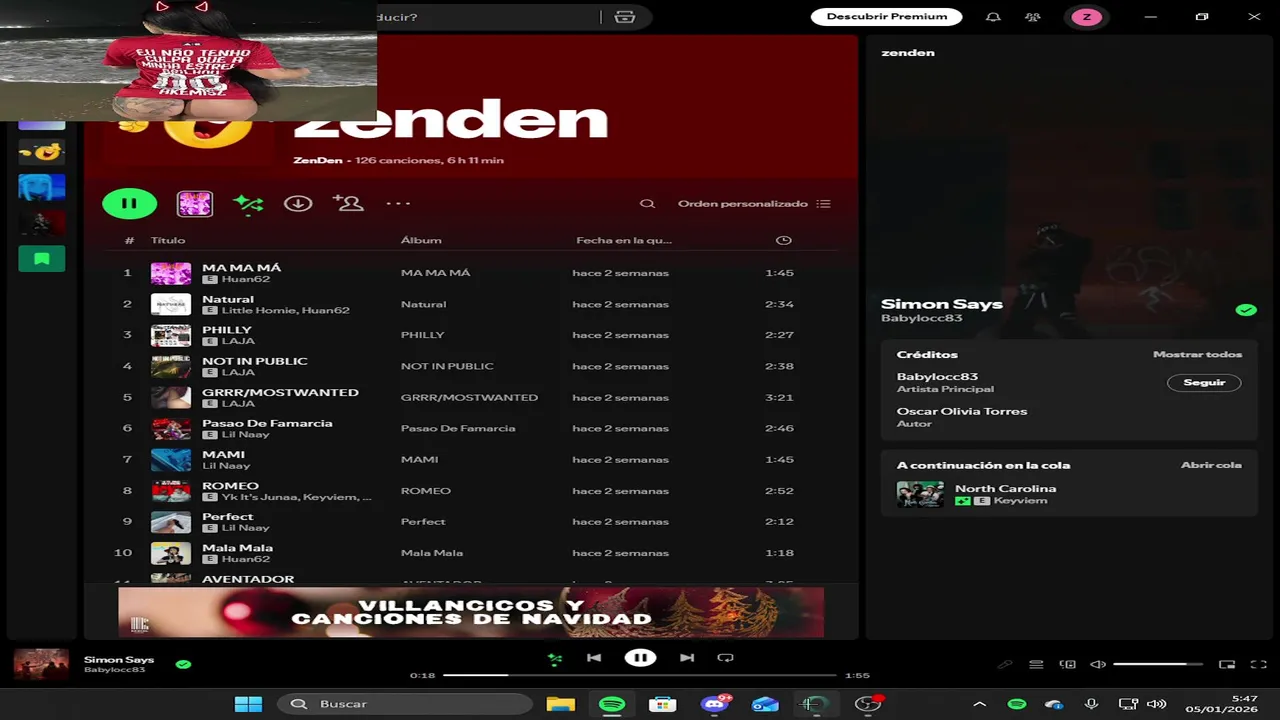The height and width of the screenshot is (720, 1280).
Task: Select the Mala Mala track title
Action: [x=237, y=547]
